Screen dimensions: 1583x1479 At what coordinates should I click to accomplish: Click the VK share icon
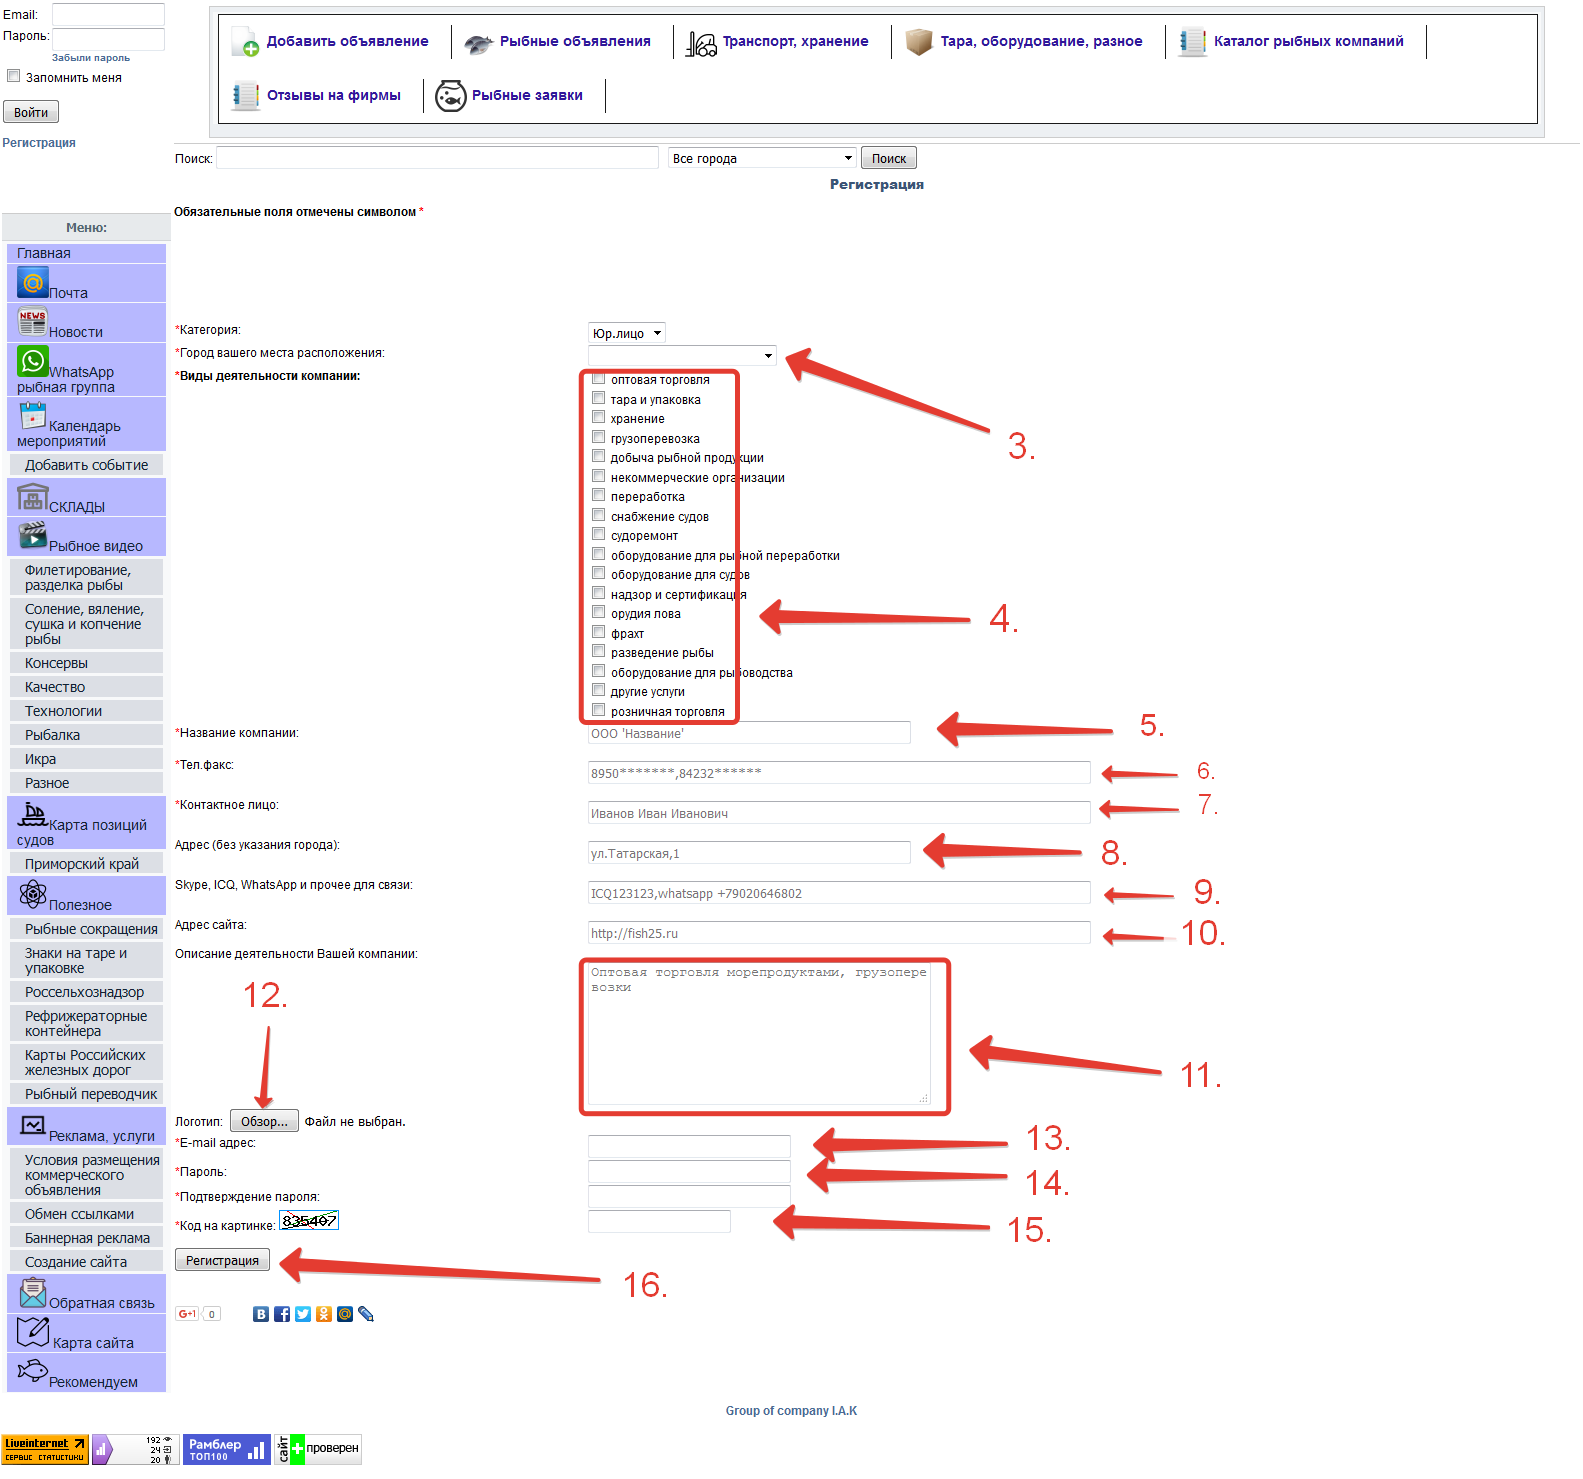click(261, 1314)
